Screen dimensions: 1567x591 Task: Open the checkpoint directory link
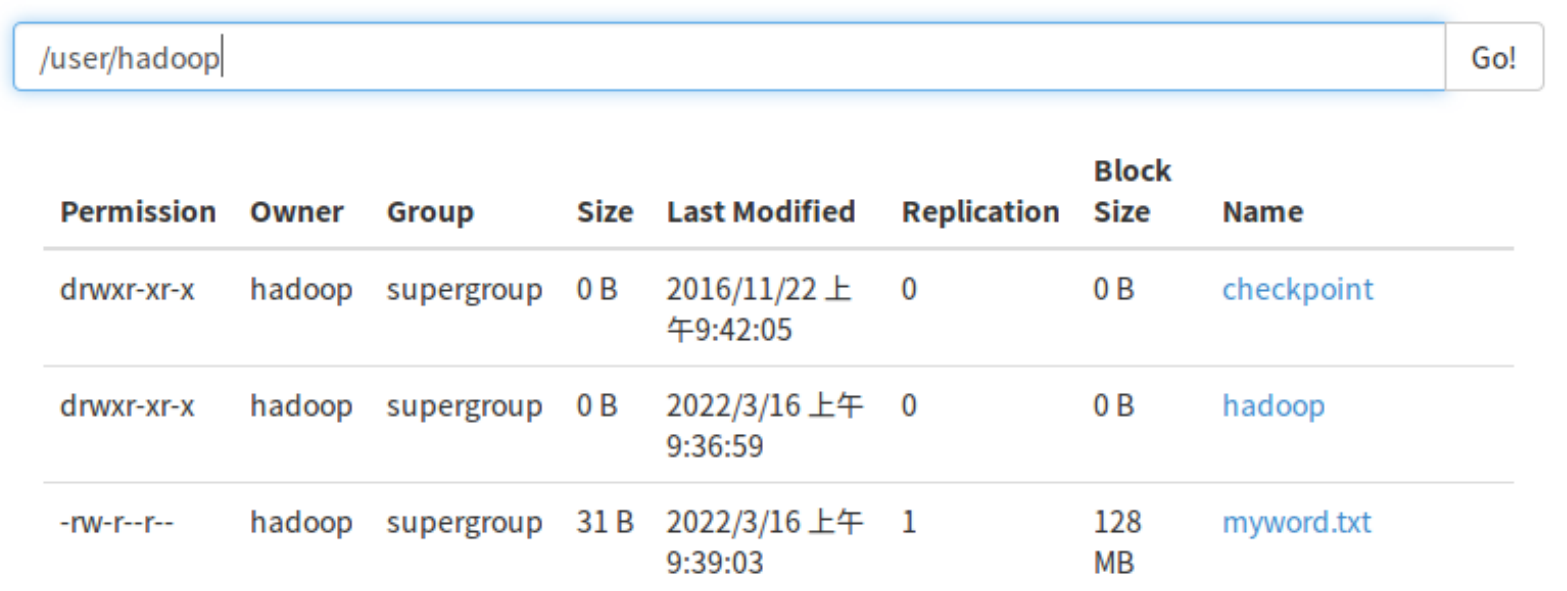pyautogui.click(x=1297, y=289)
